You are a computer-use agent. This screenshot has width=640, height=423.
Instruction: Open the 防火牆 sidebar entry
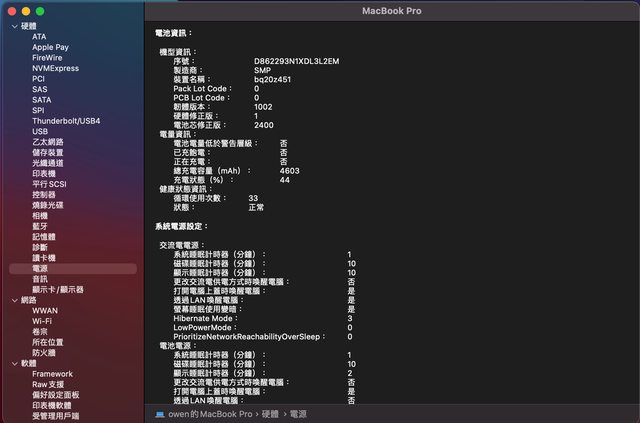point(44,352)
